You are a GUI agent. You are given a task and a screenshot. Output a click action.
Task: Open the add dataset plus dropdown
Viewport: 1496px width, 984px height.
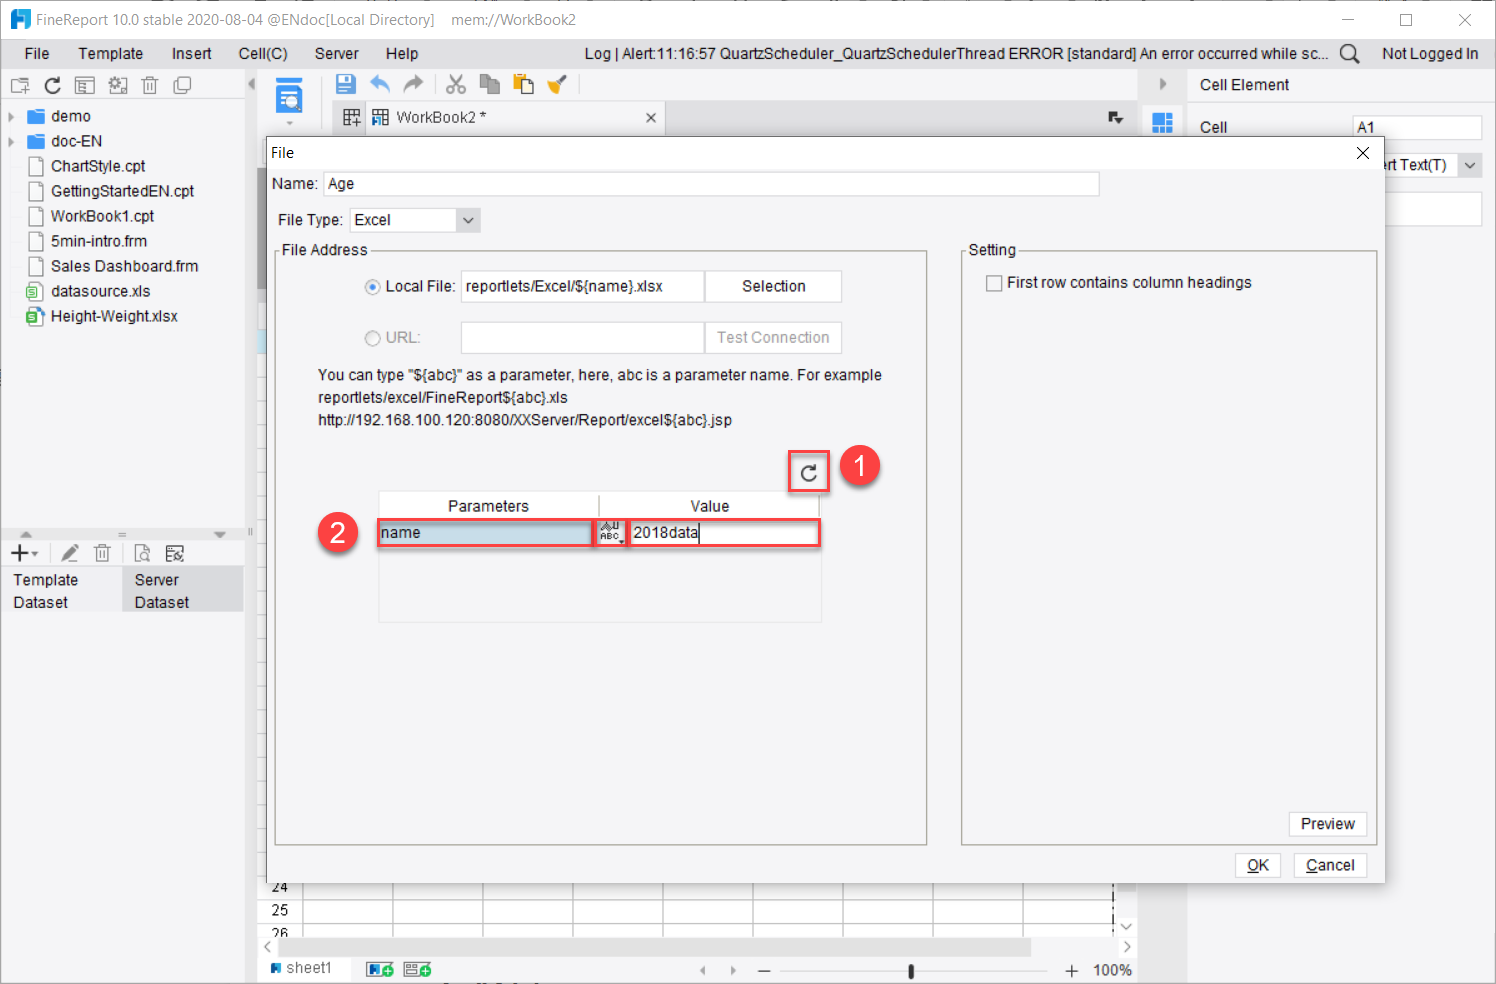tap(24, 553)
